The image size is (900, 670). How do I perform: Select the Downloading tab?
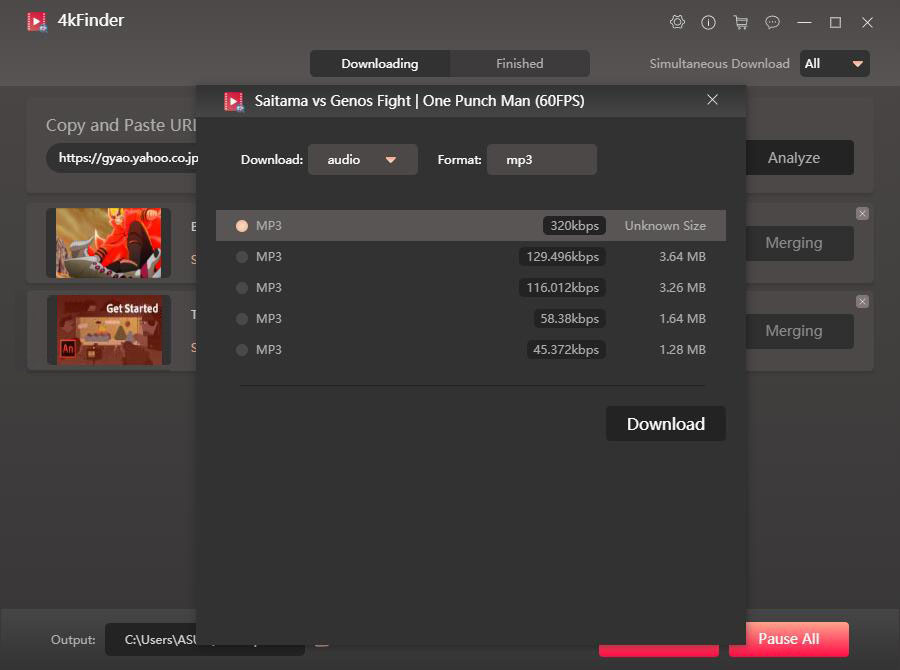[380, 63]
